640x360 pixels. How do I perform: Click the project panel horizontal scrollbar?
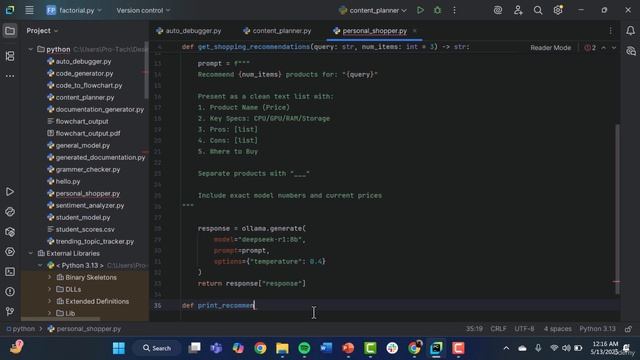point(60,319)
